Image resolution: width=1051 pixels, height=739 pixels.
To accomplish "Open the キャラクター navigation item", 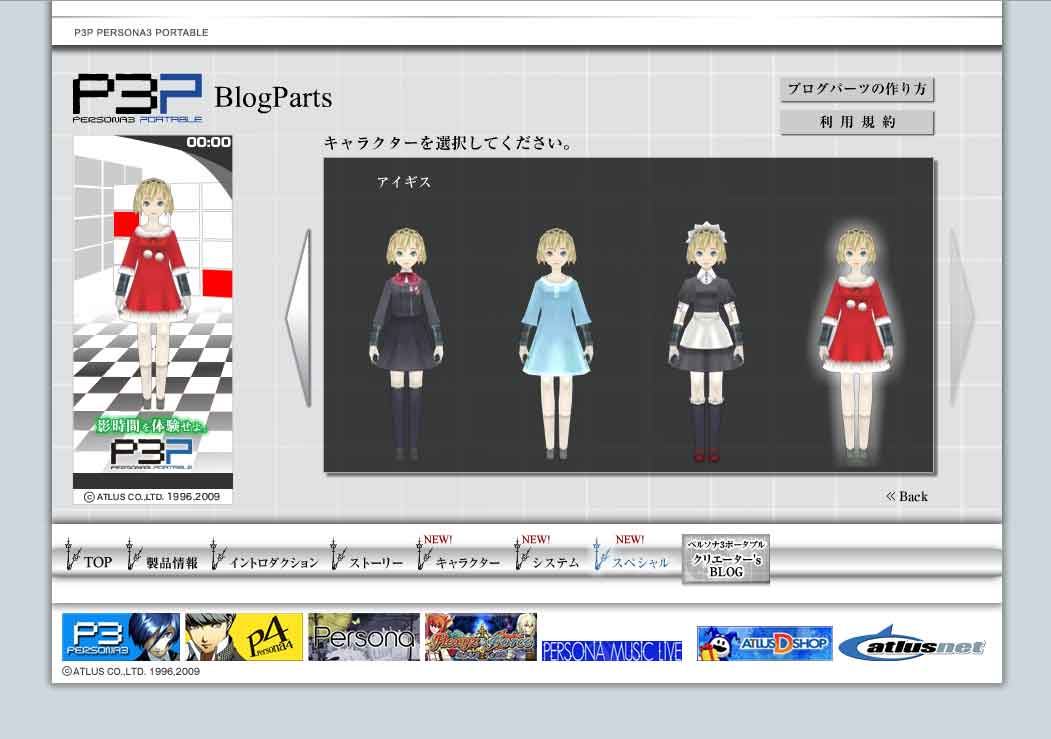I will click(458, 555).
